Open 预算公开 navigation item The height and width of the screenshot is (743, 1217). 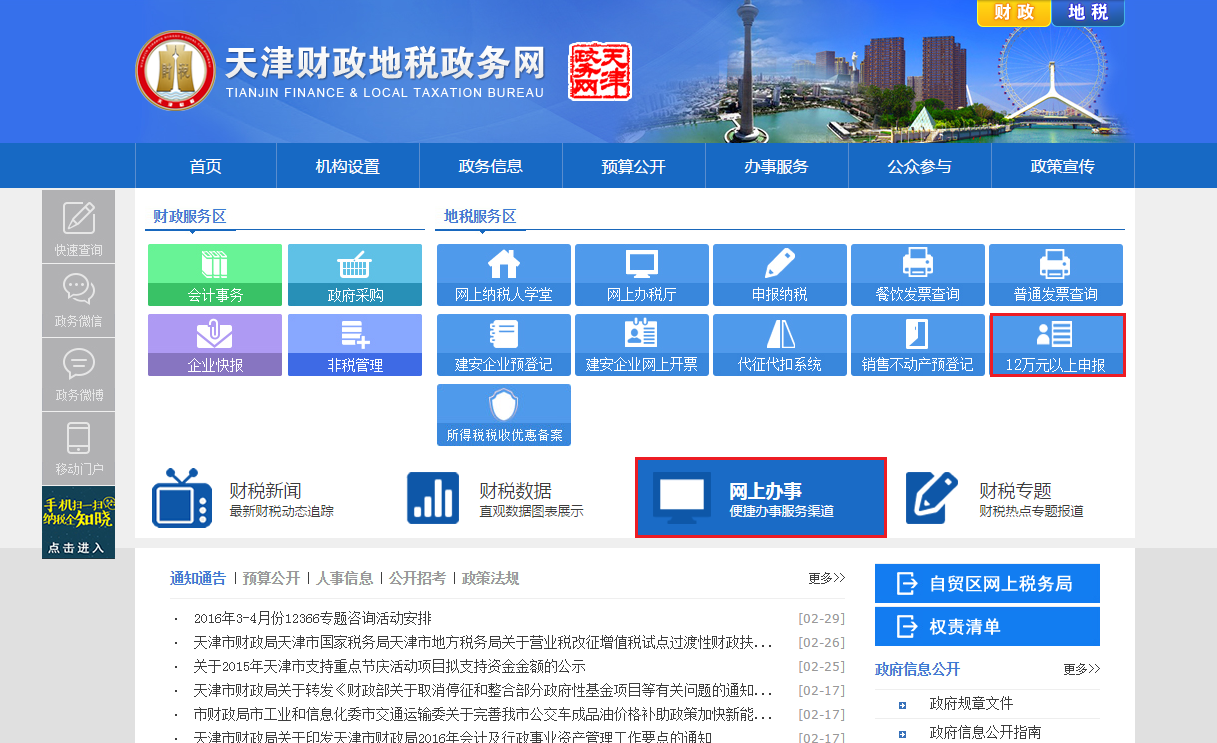(634, 166)
